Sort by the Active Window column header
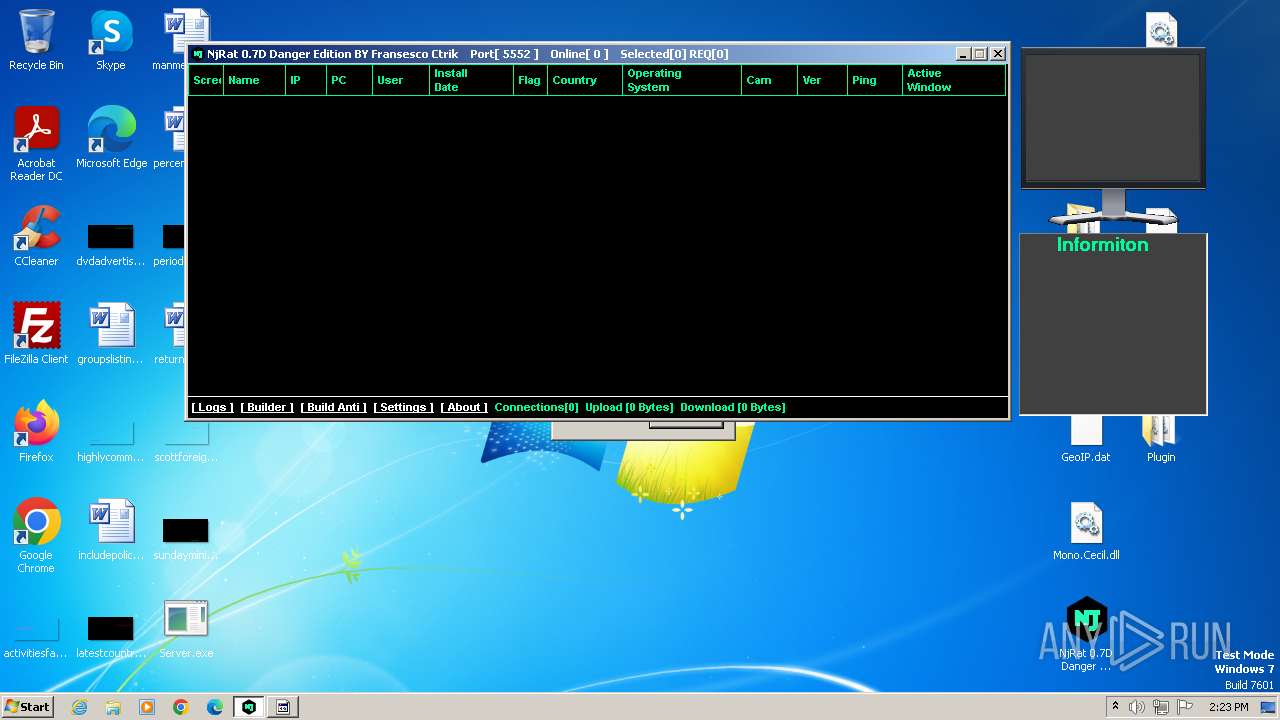This screenshot has width=1280, height=720. 954,80
